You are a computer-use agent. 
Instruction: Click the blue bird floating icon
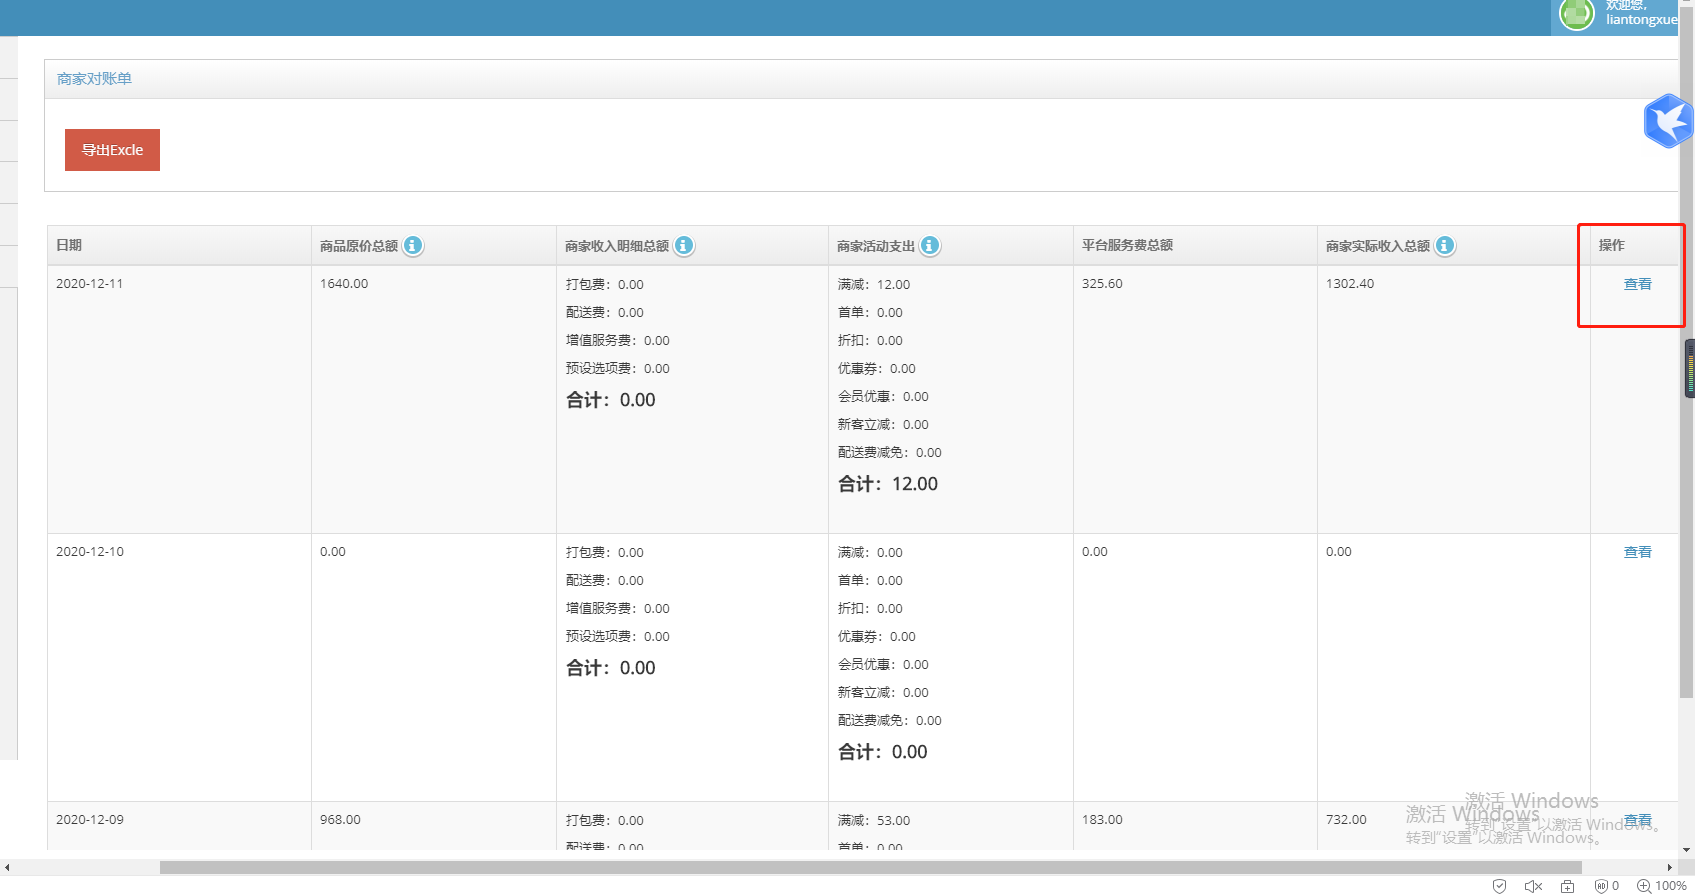1668,121
